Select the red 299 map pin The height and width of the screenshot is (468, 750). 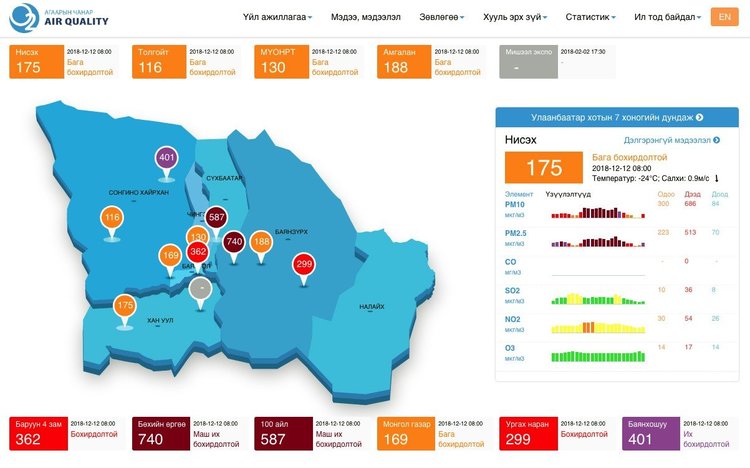[x=304, y=264]
